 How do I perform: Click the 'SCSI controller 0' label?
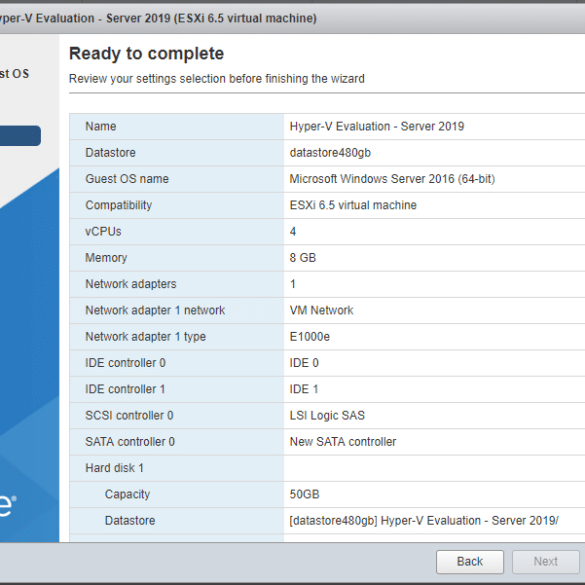click(129, 416)
